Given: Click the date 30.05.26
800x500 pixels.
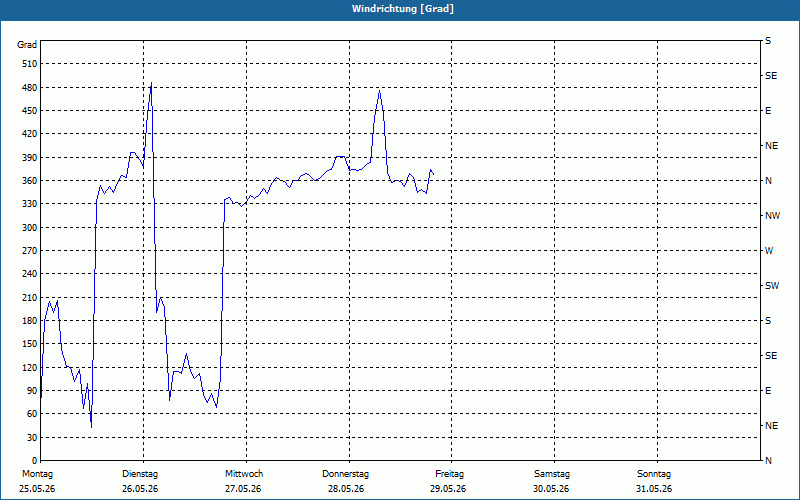Looking at the screenshot, I should coord(551,489).
